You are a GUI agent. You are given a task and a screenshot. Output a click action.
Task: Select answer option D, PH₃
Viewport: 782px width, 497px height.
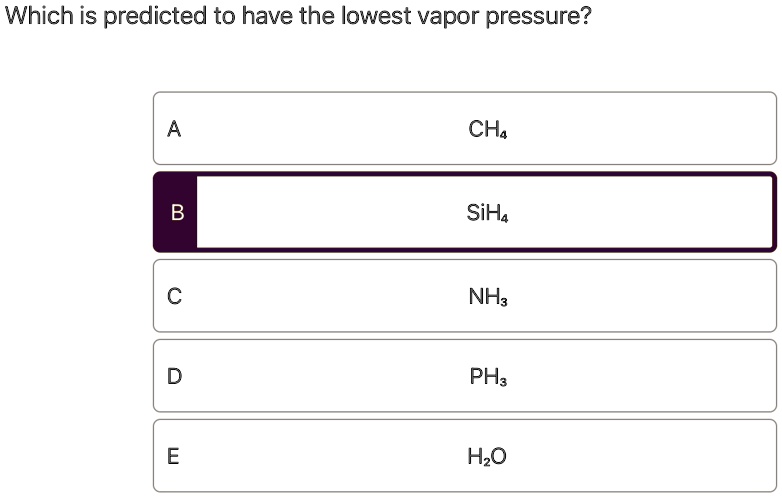pos(465,376)
